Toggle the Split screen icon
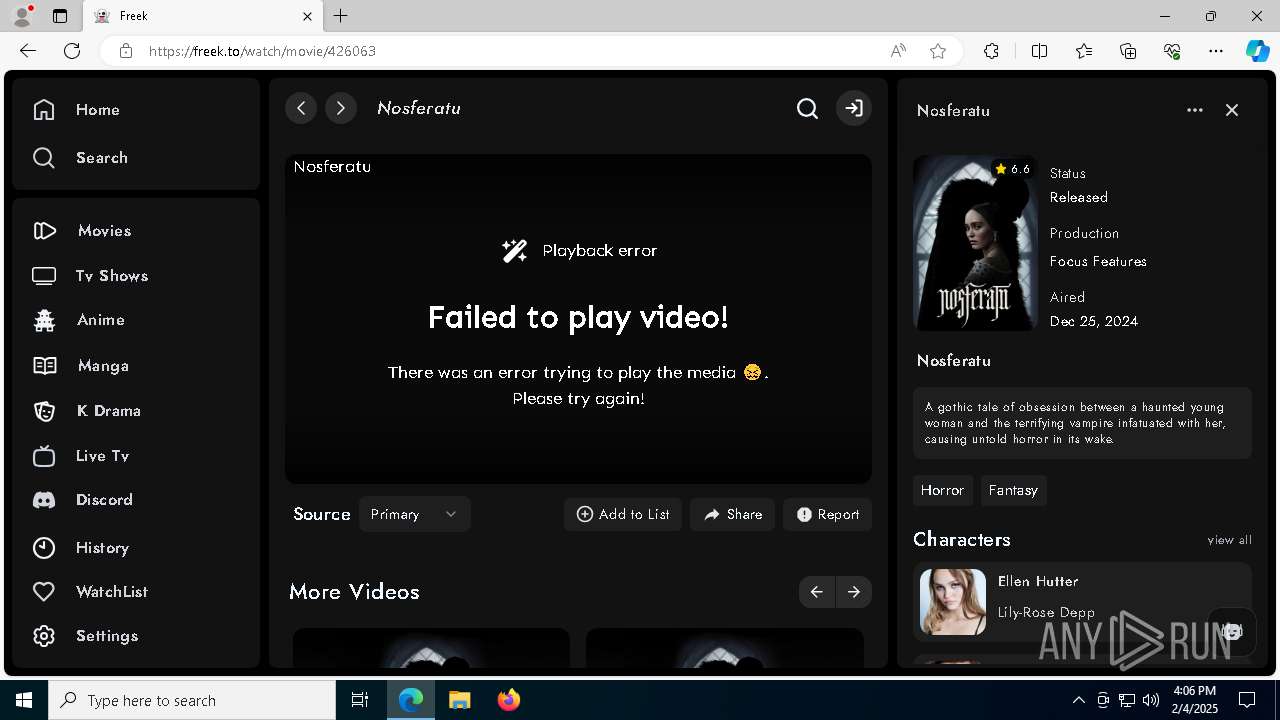The height and width of the screenshot is (720, 1280). (x=1039, y=51)
